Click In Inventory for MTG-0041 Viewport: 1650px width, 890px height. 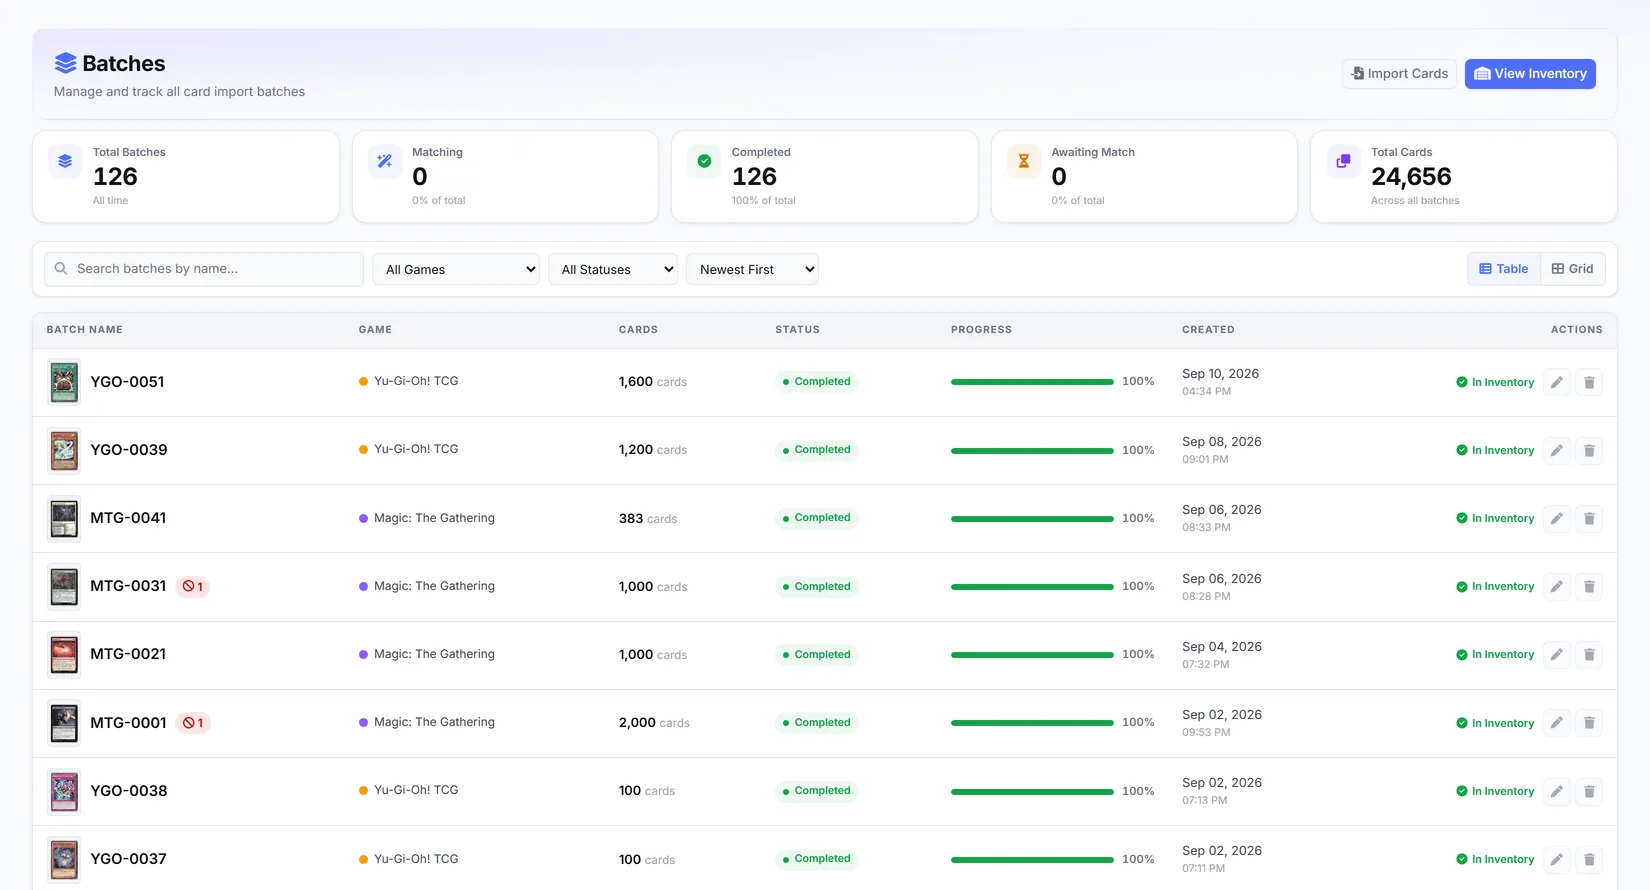tap(1495, 518)
